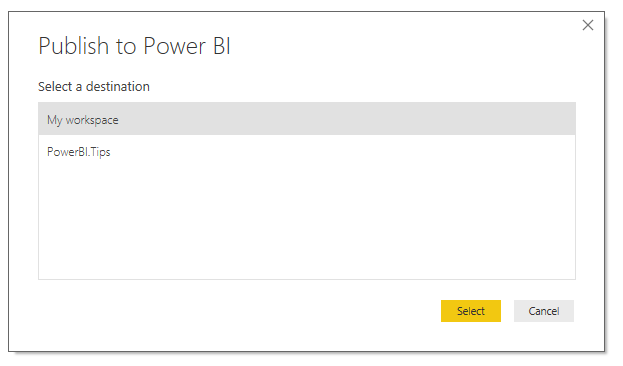Viewport: 623px width, 366px height.
Task: Close the Publish to Power BI dialog
Action: (588, 25)
